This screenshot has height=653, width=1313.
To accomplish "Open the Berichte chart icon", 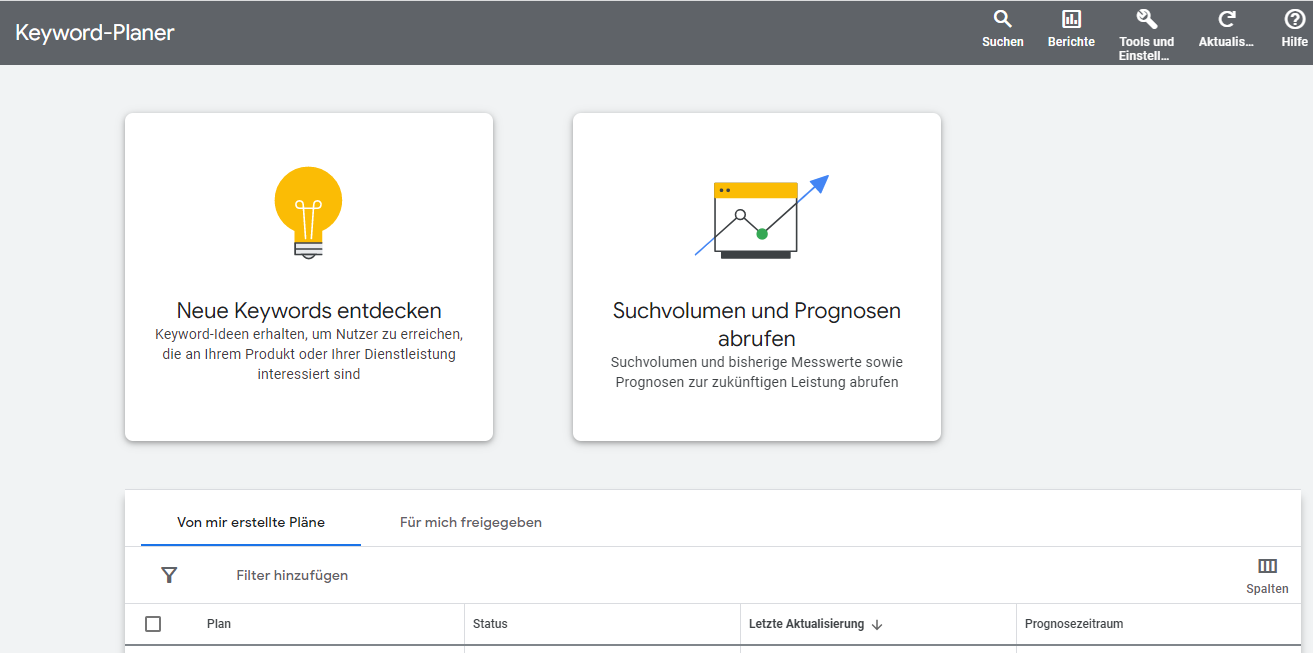I will 1071,19.
